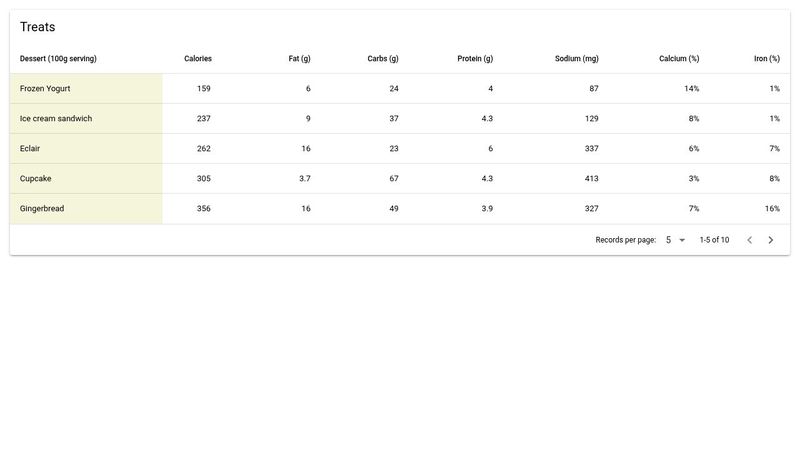This screenshot has width=800, height=450.
Task: Go to the next page of records
Action: click(770, 240)
